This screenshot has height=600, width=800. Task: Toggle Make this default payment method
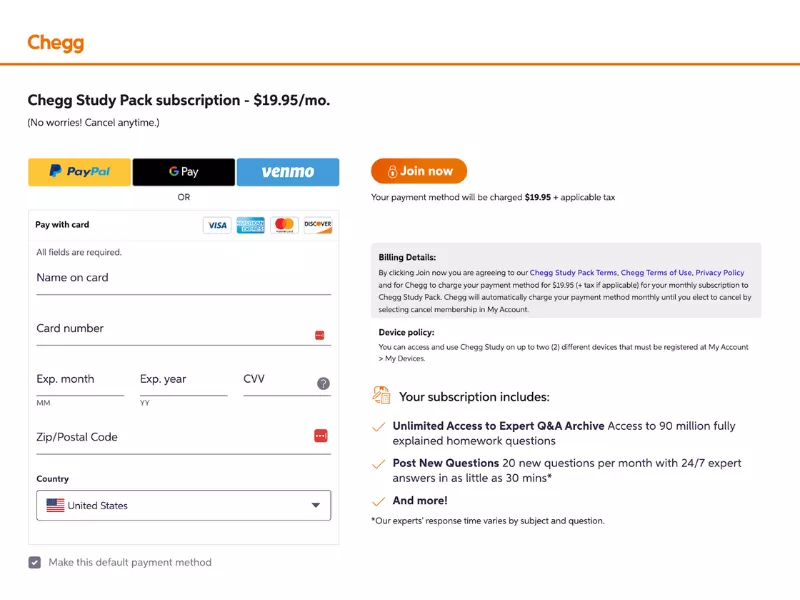click(x=33, y=562)
